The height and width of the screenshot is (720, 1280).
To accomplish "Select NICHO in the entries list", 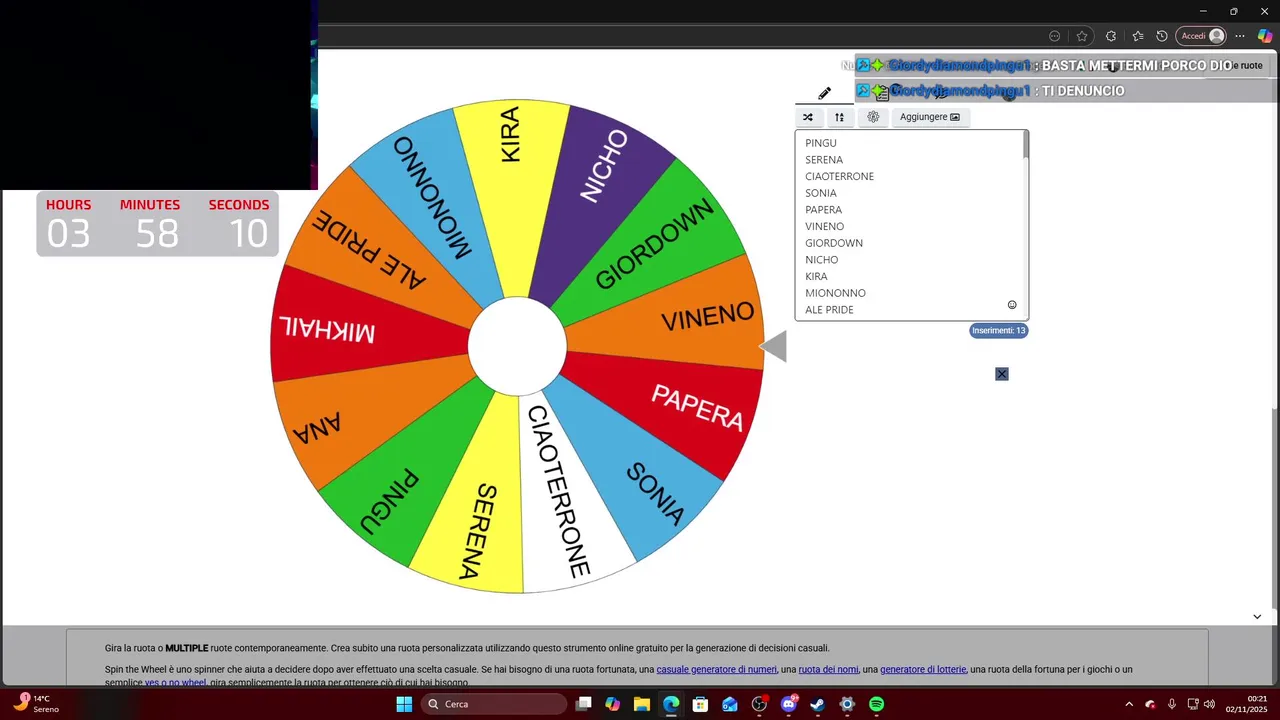I will pos(822,260).
